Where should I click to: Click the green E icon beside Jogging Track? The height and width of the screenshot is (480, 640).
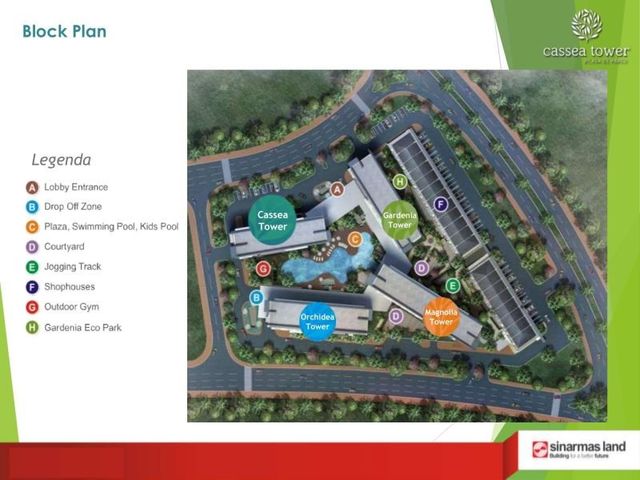[32, 267]
